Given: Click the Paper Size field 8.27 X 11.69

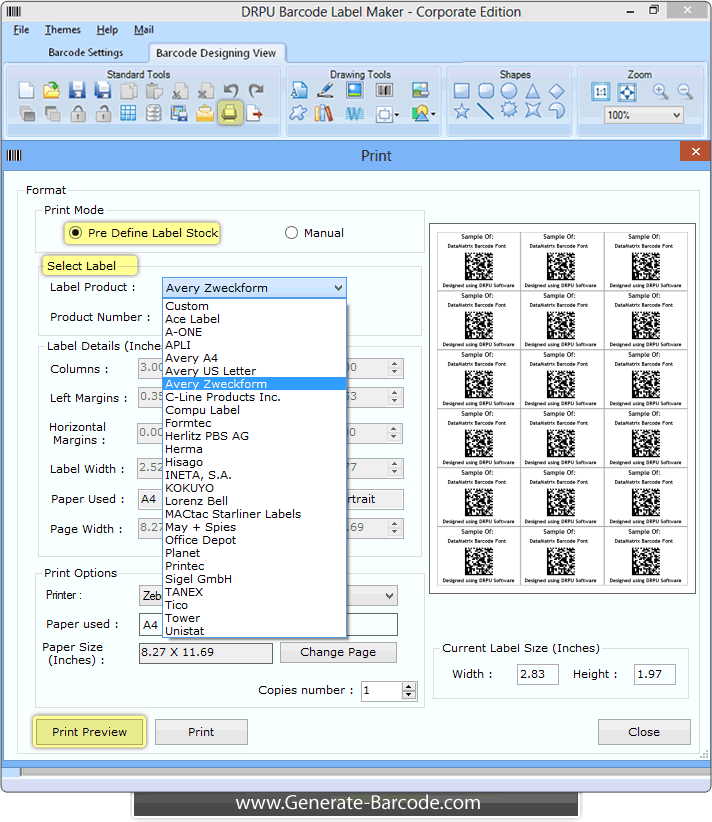Looking at the screenshot, I should (x=206, y=653).
